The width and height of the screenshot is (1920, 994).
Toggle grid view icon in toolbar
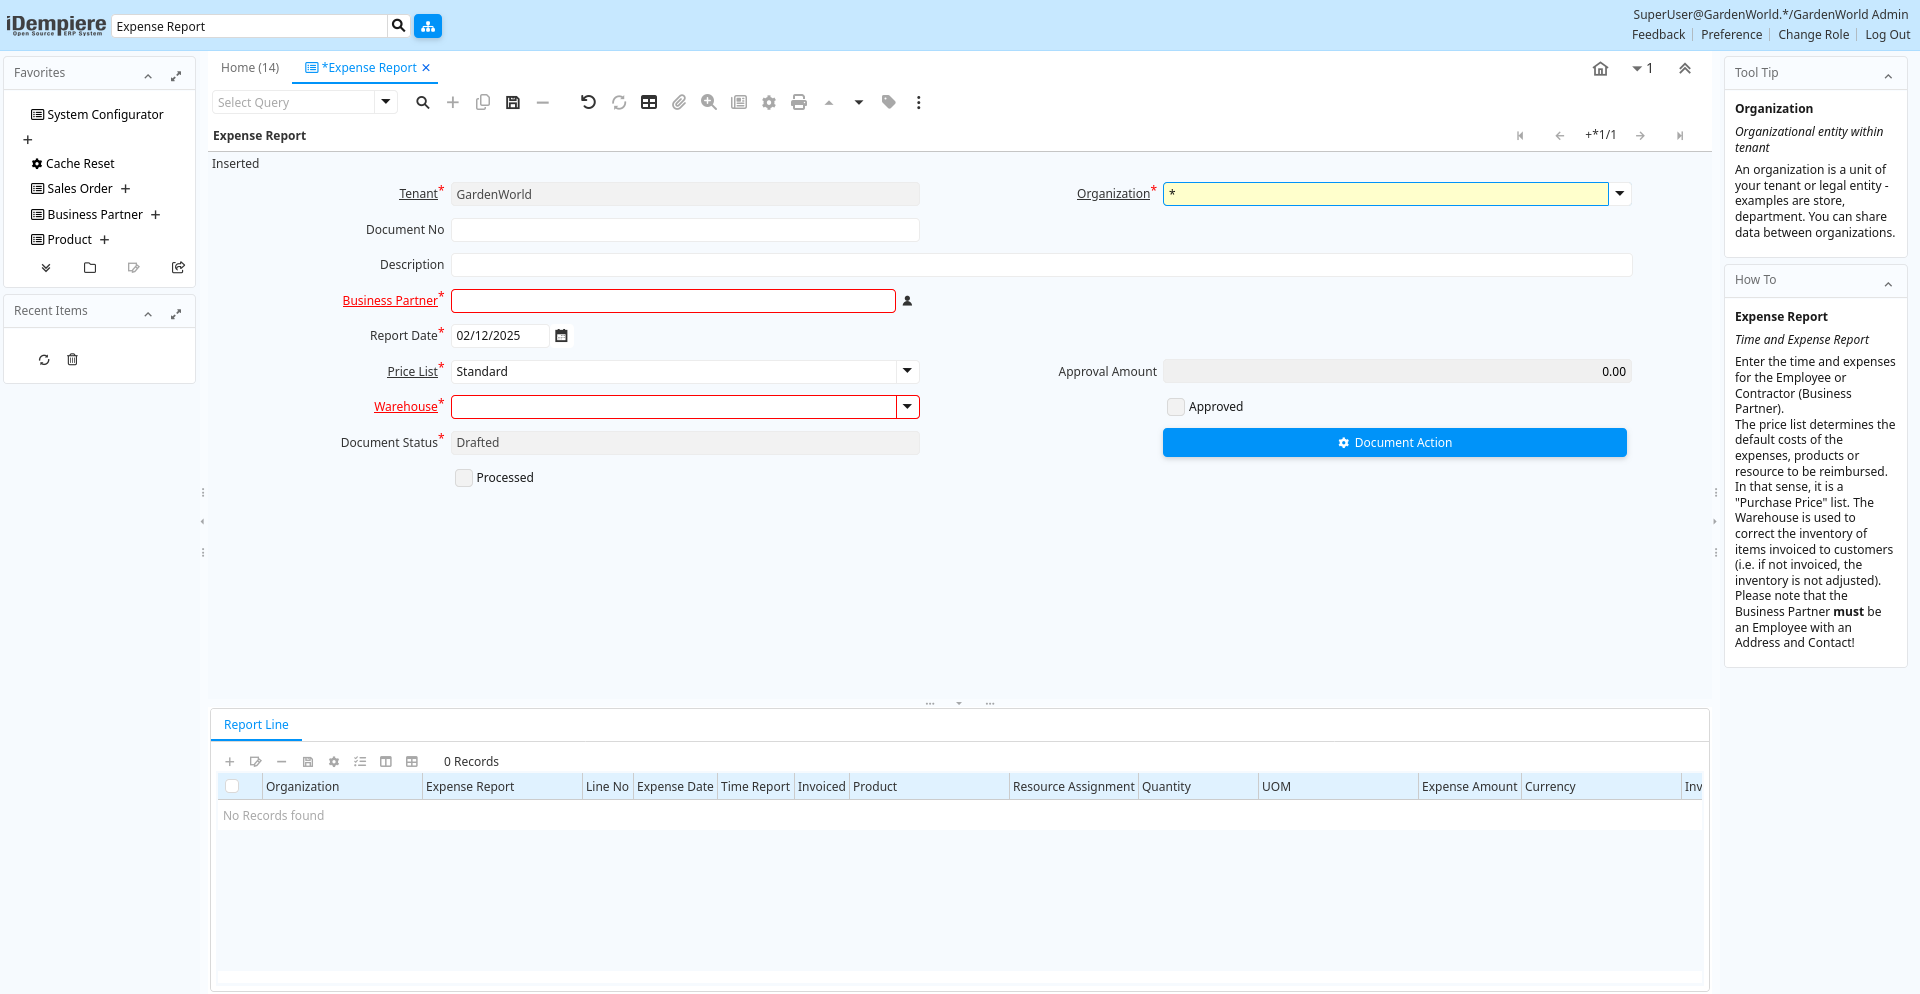[649, 102]
